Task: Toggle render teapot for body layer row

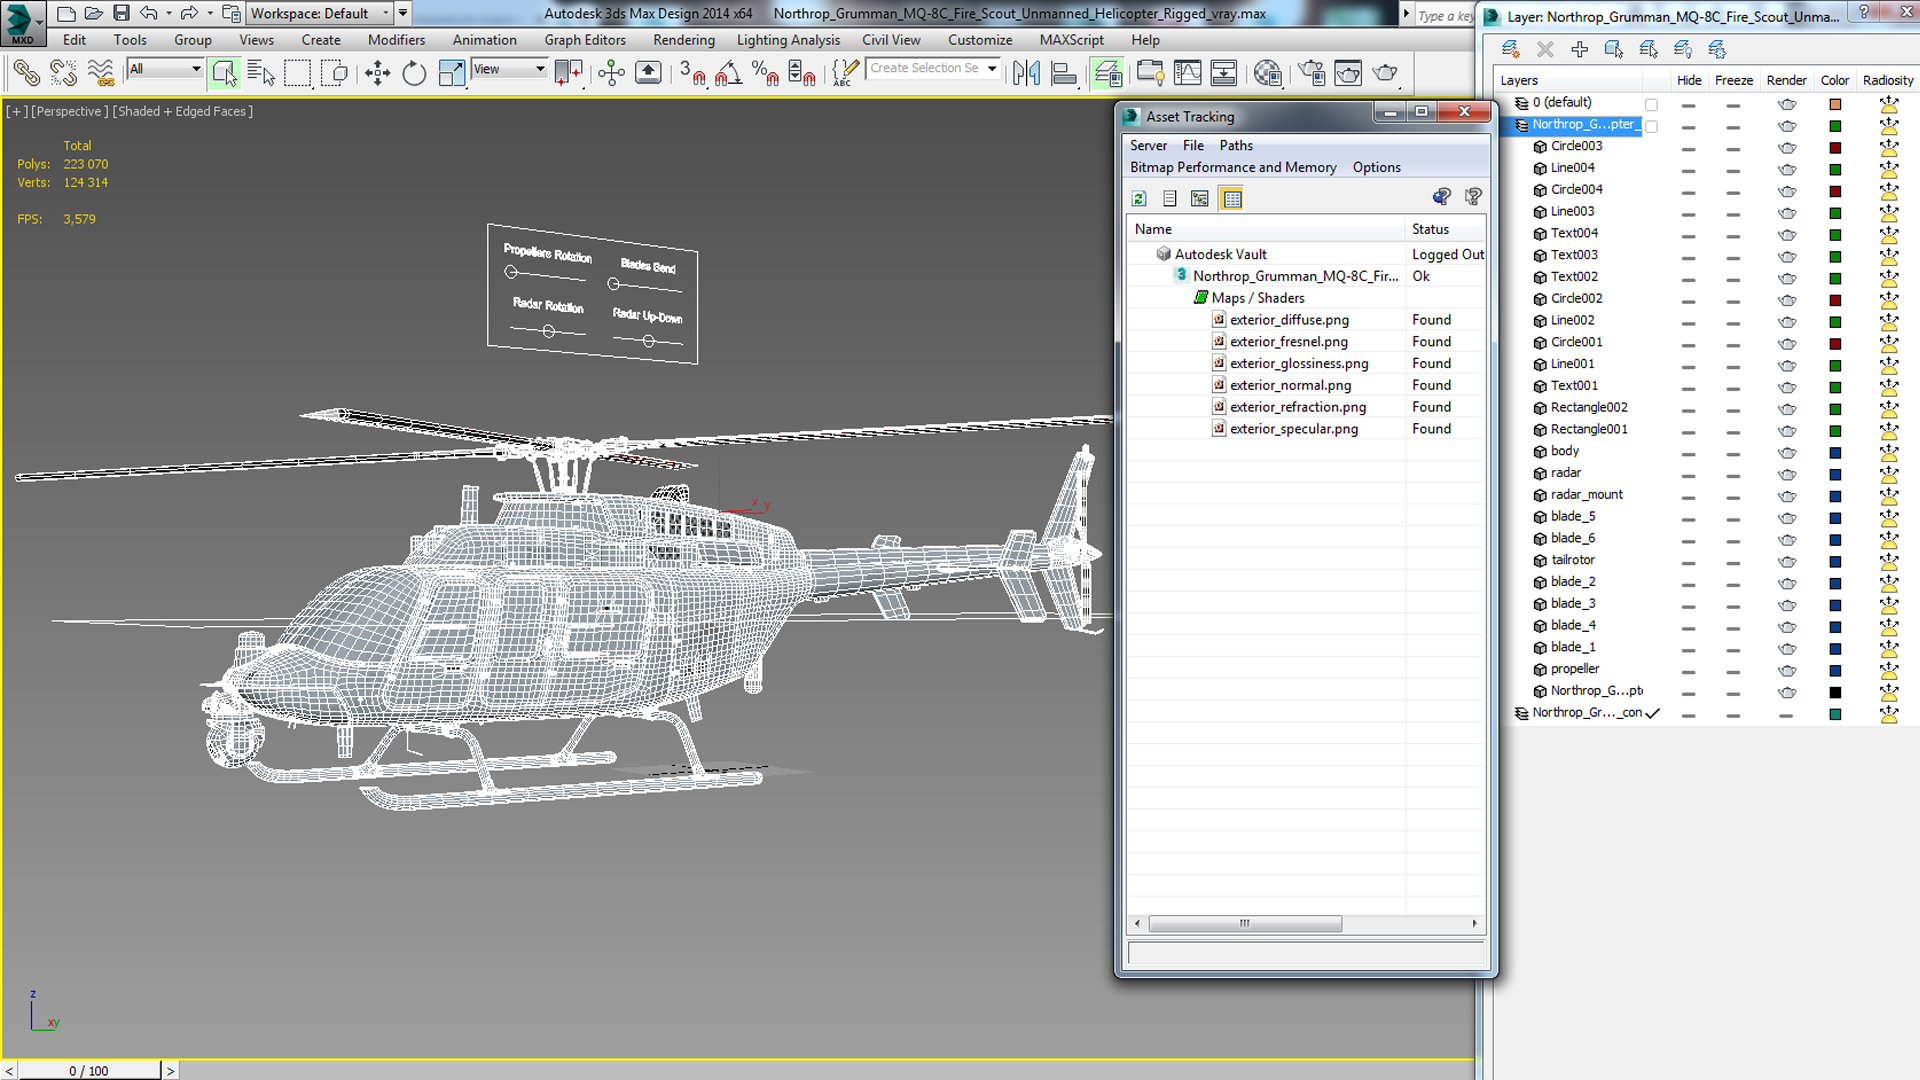Action: (x=1787, y=452)
